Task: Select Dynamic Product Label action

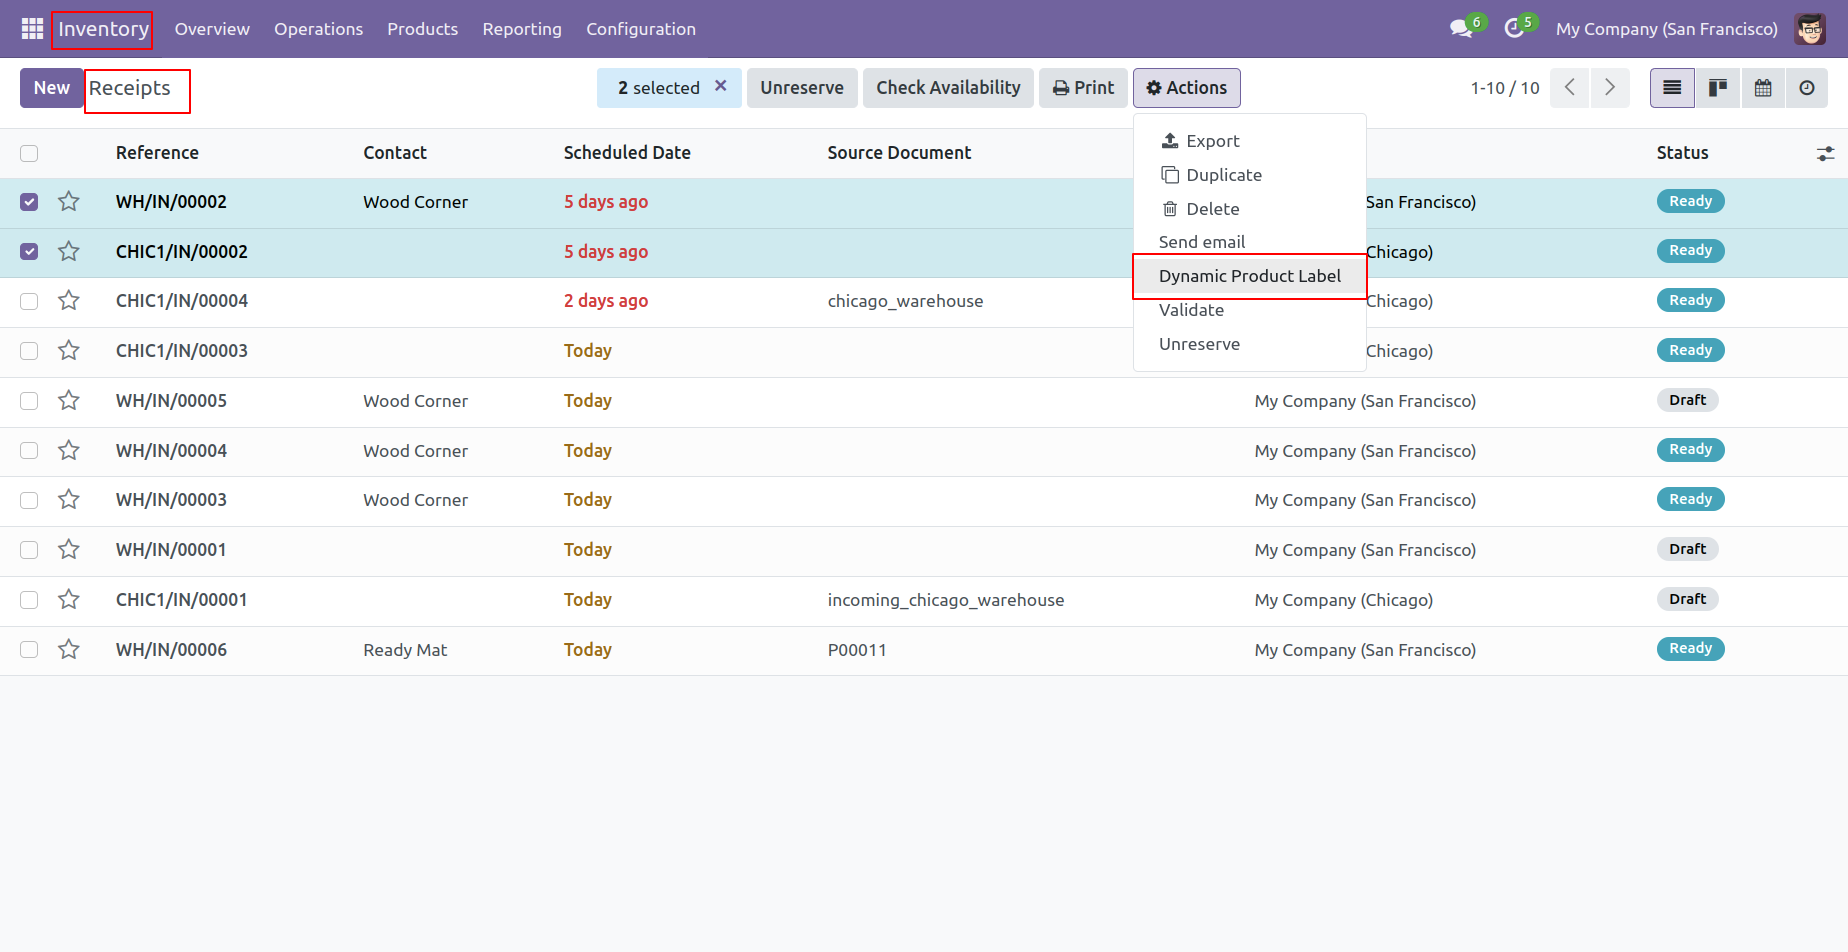Action: click(x=1250, y=276)
